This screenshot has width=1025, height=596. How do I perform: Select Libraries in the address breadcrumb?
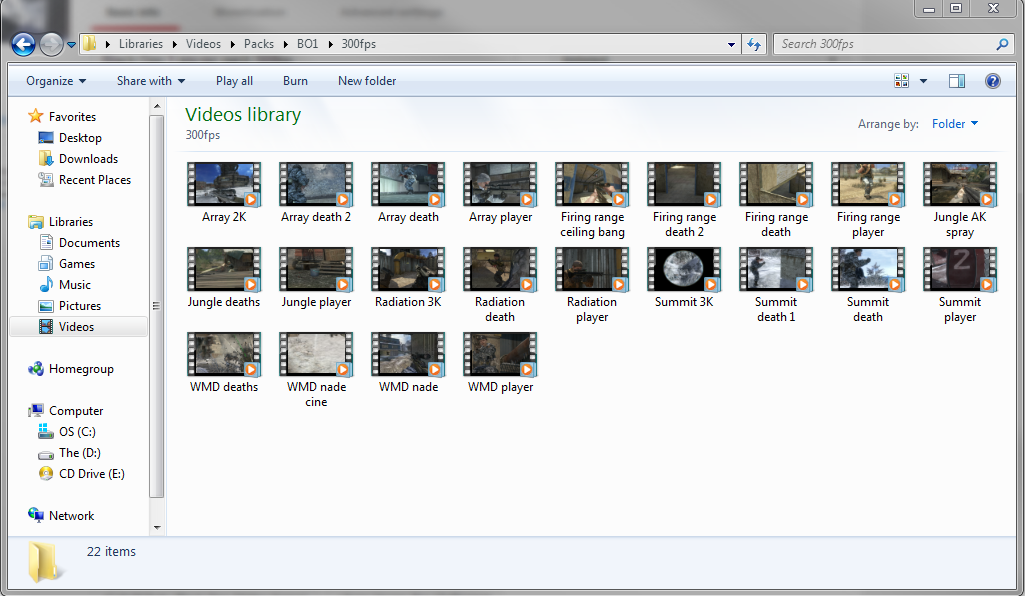click(x=141, y=44)
